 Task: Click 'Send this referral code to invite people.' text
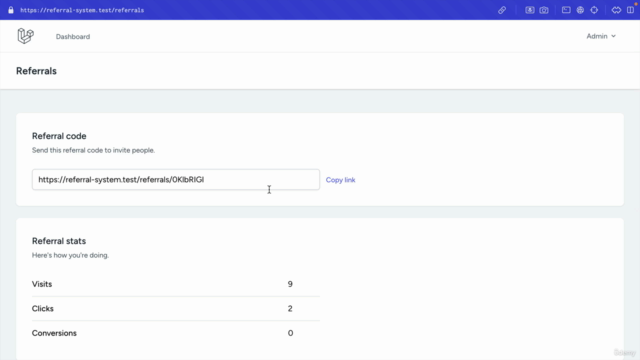tap(93, 150)
